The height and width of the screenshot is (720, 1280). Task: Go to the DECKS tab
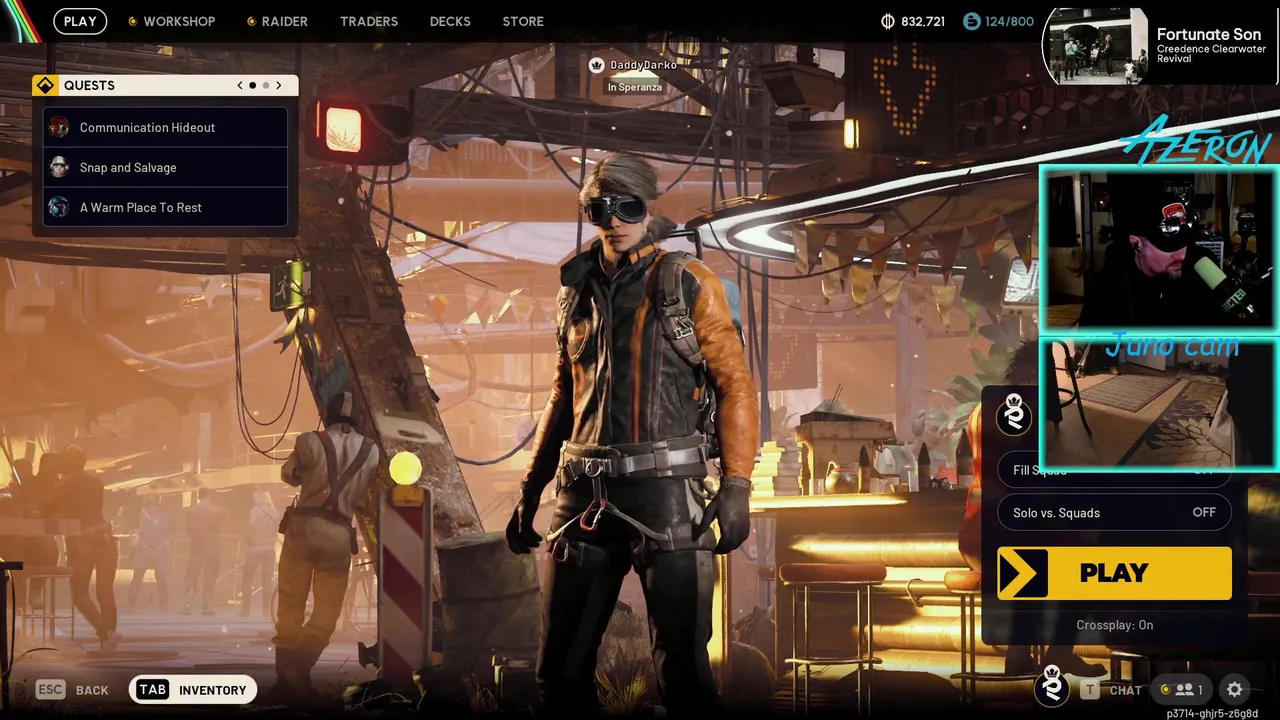pyautogui.click(x=450, y=21)
